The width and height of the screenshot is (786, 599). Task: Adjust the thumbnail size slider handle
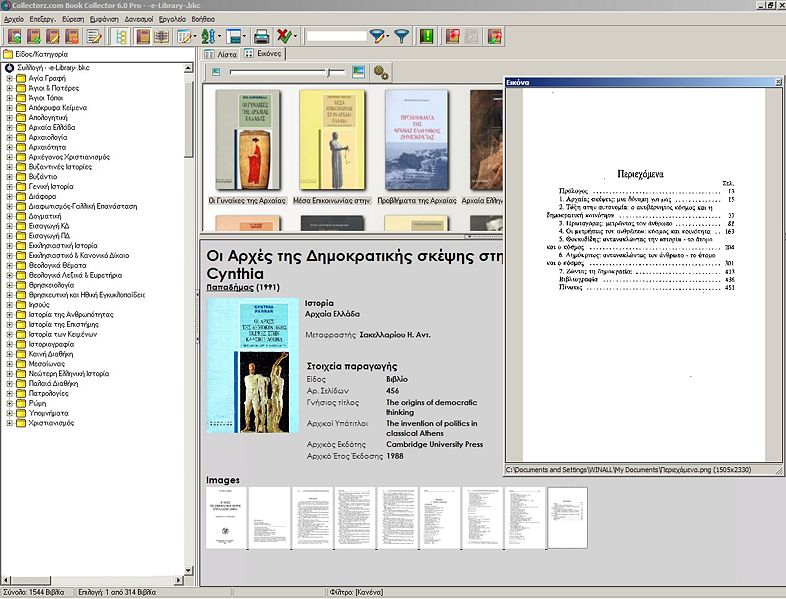[x=328, y=73]
